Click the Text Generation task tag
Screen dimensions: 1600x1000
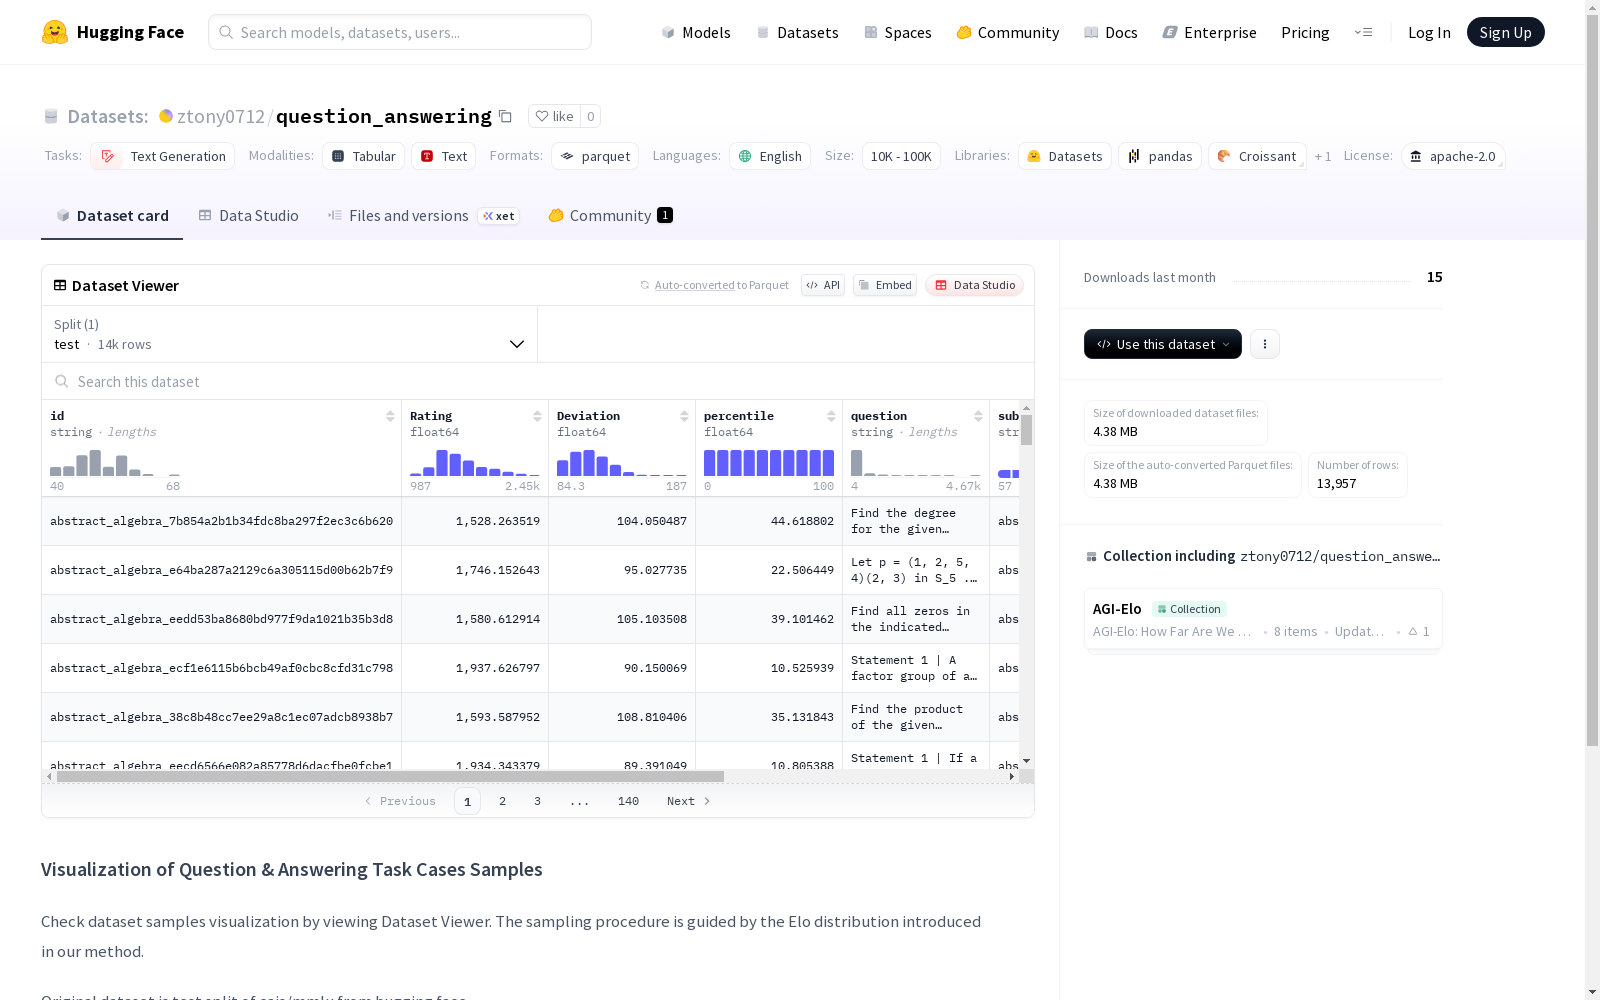coord(162,156)
